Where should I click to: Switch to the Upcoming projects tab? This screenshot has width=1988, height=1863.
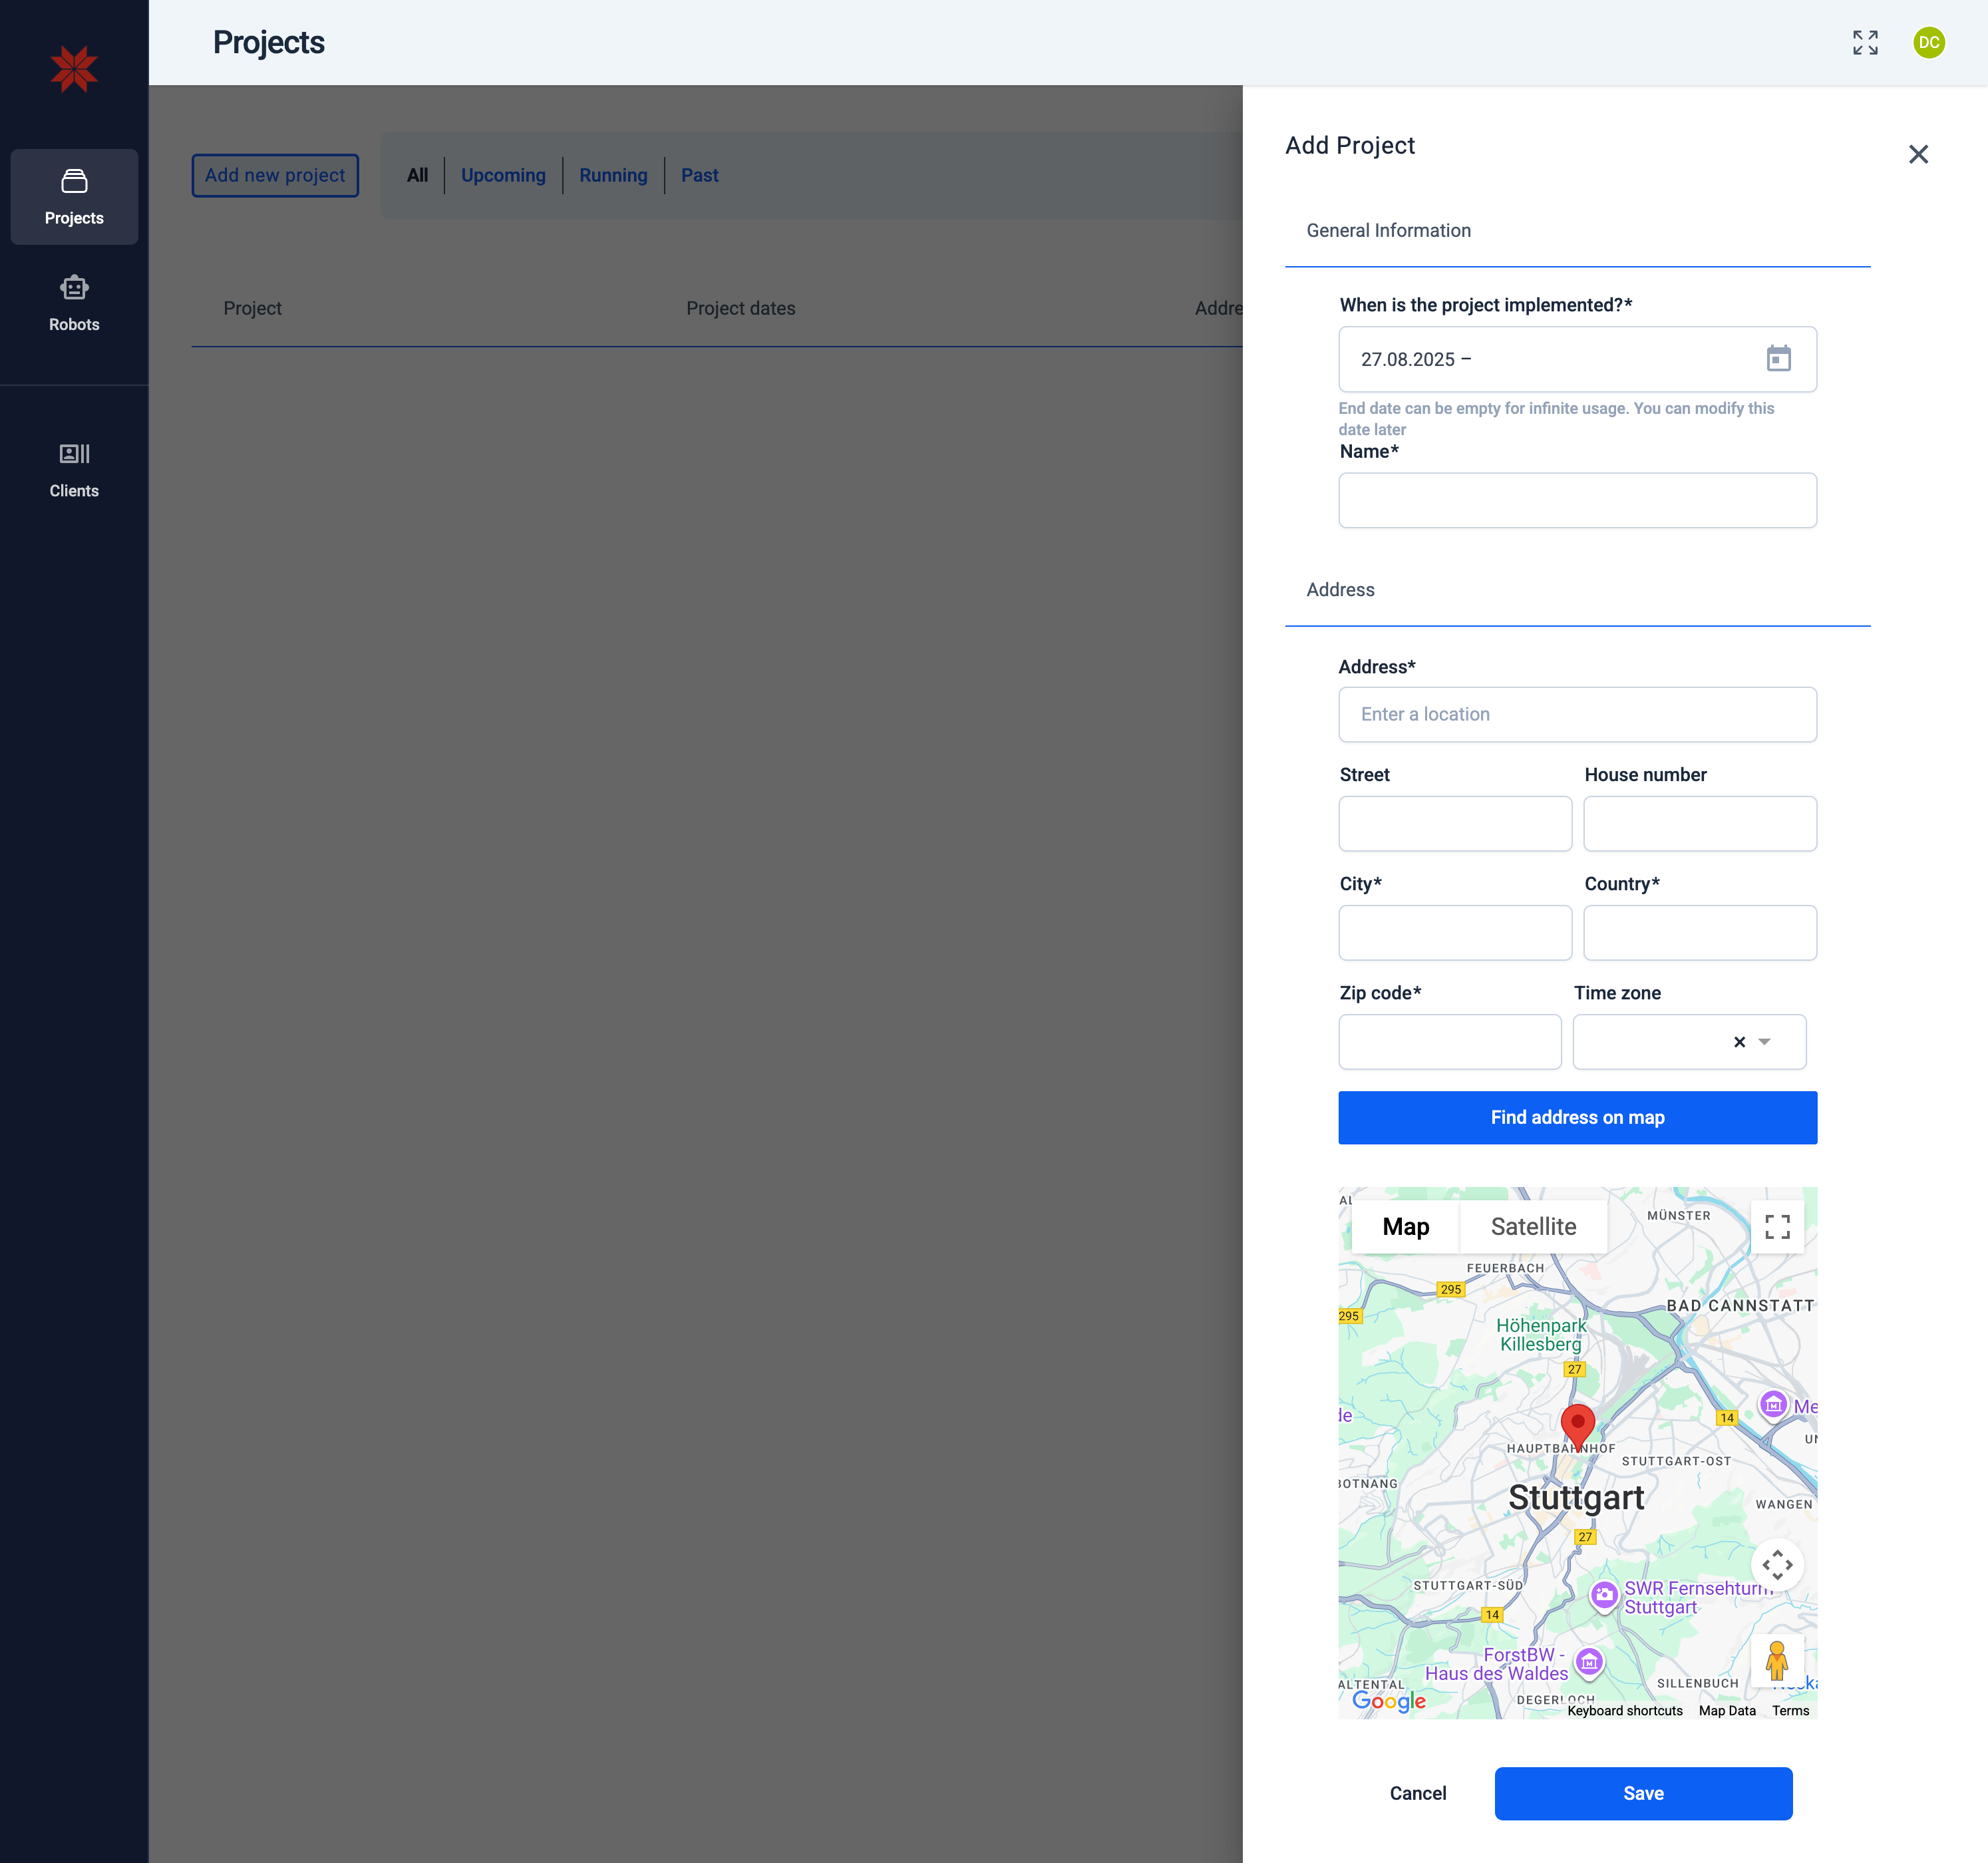coord(503,175)
